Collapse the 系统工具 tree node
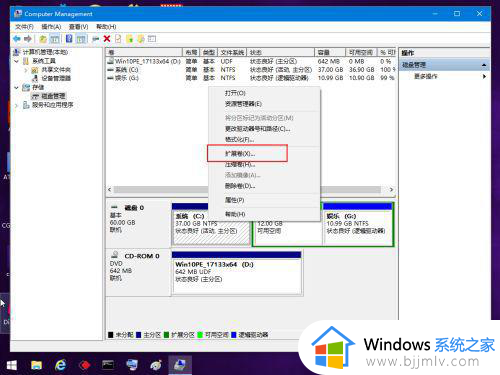 tap(17, 61)
